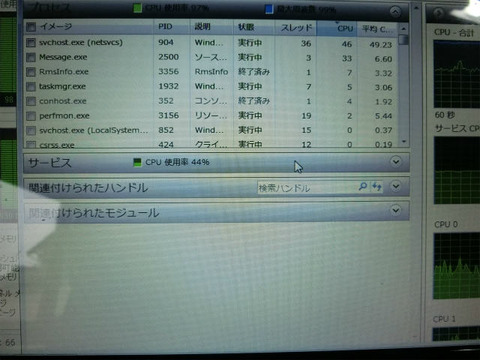This screenshot has height=360, width=480.
Task: Check the Message.exe process checkbox
Action: point(31,57)
